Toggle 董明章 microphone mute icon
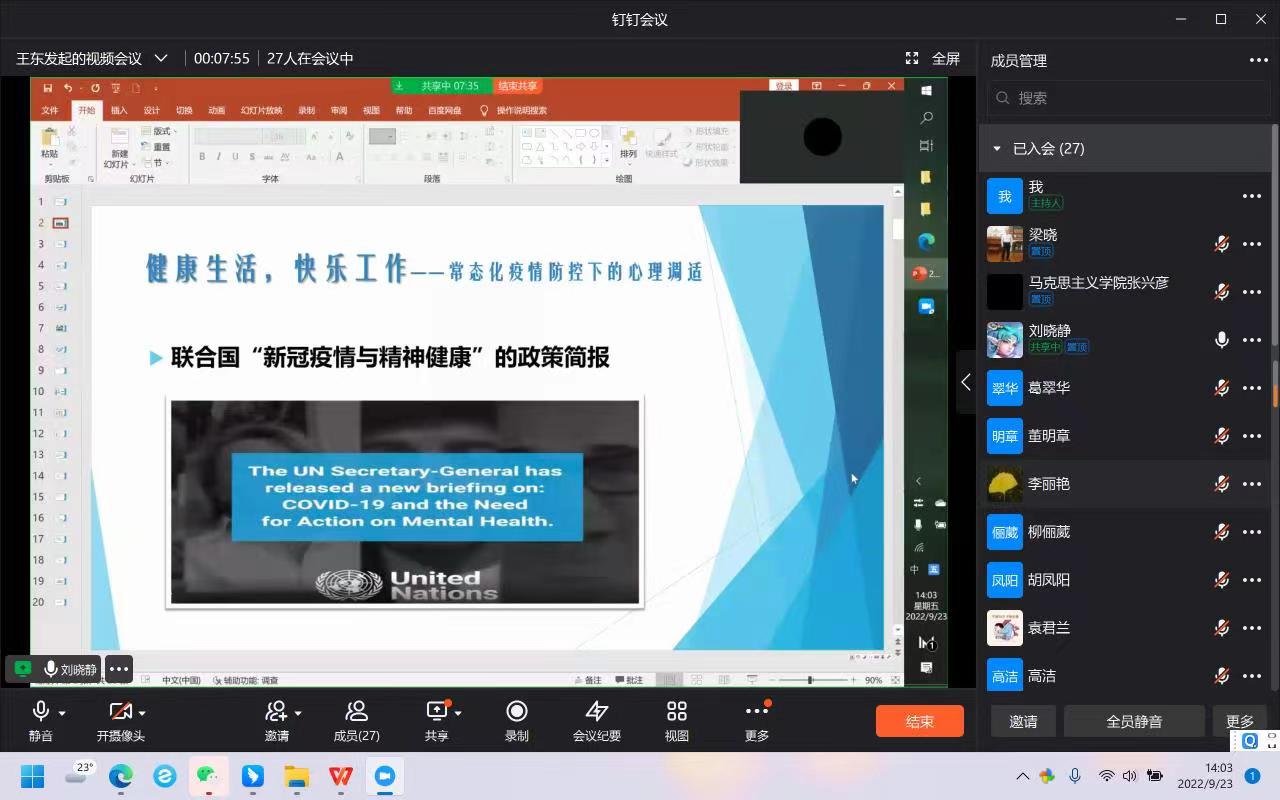The image size is (1280, 800). [x=1222, y=436]
